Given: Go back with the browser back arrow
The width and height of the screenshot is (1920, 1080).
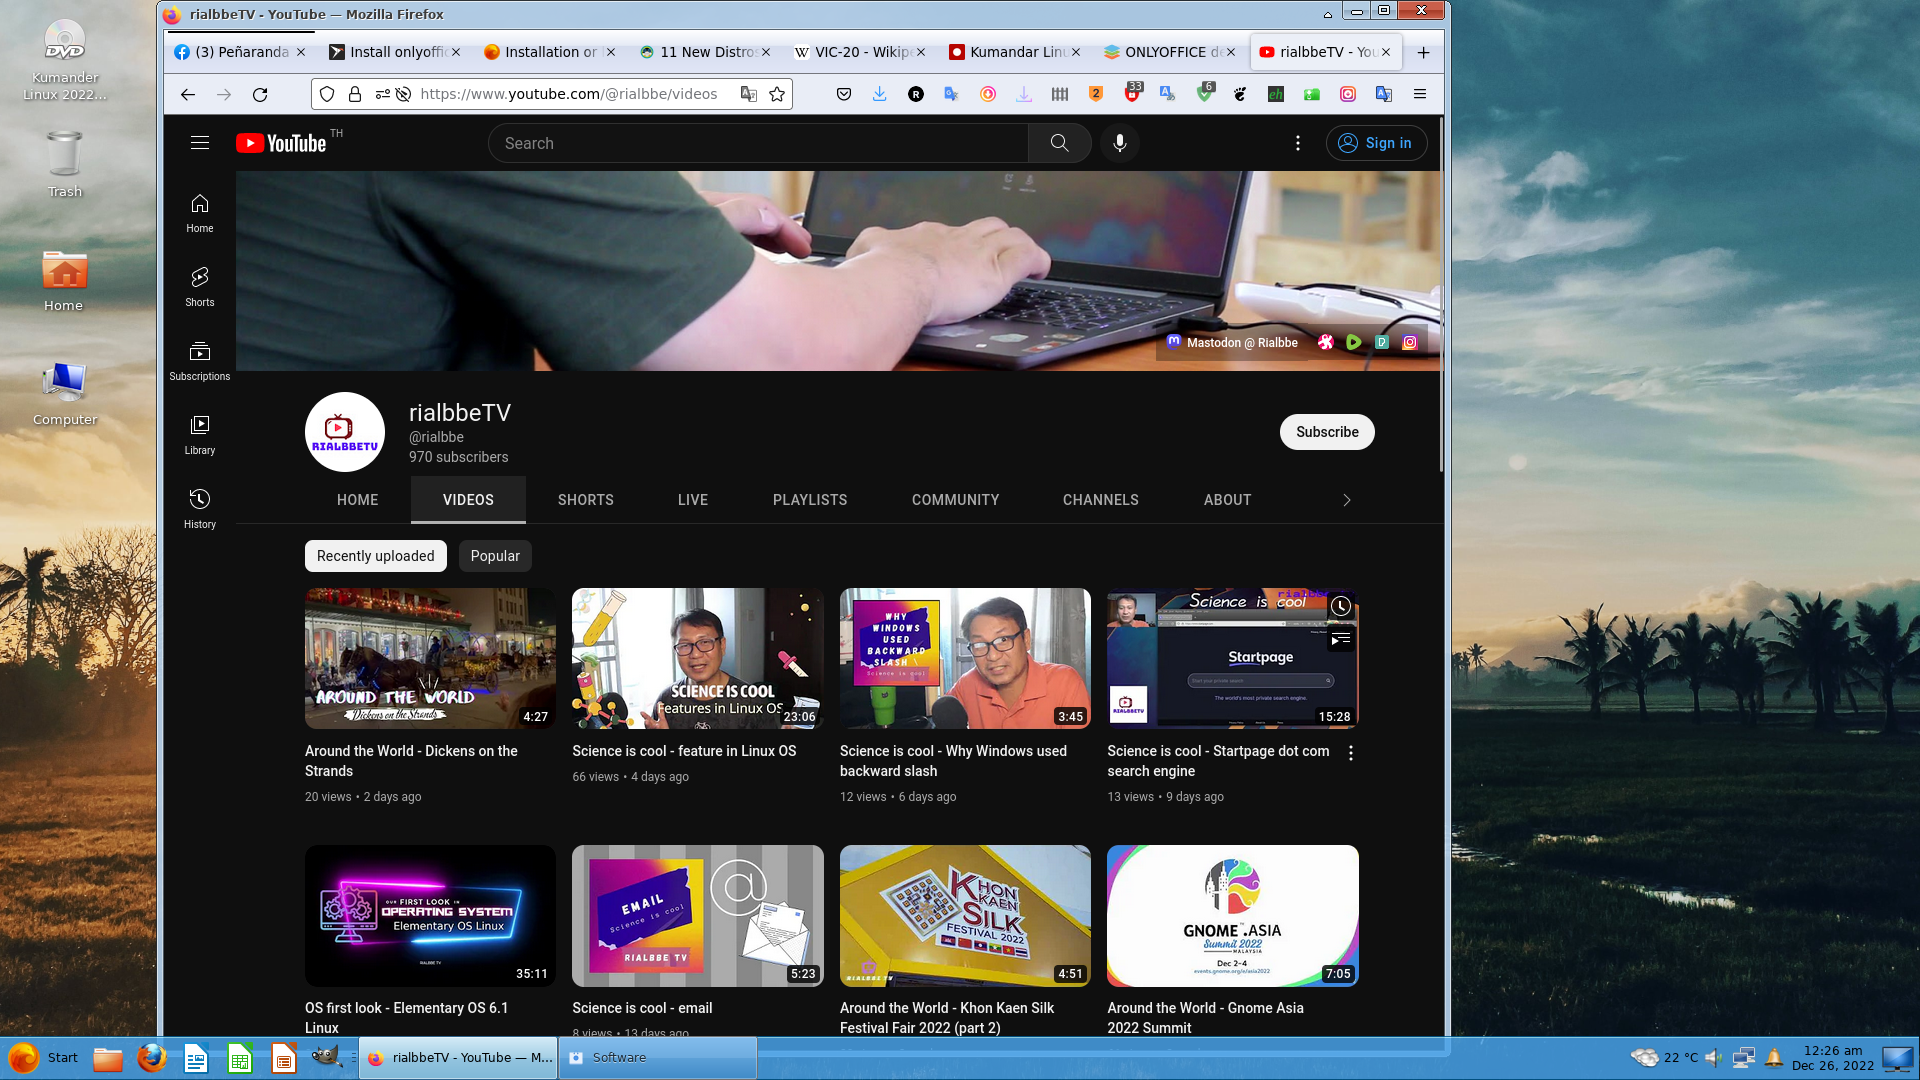Looking at the screenshot, I should (188, 94).
